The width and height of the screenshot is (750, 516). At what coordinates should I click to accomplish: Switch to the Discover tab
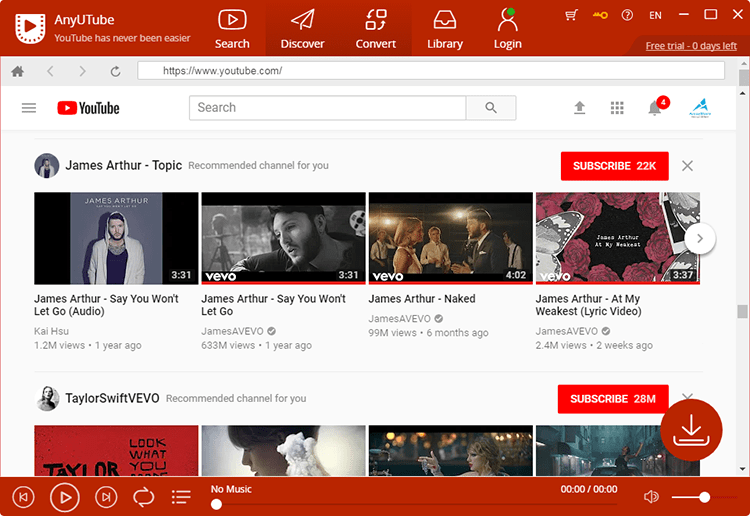pos(302,29)
